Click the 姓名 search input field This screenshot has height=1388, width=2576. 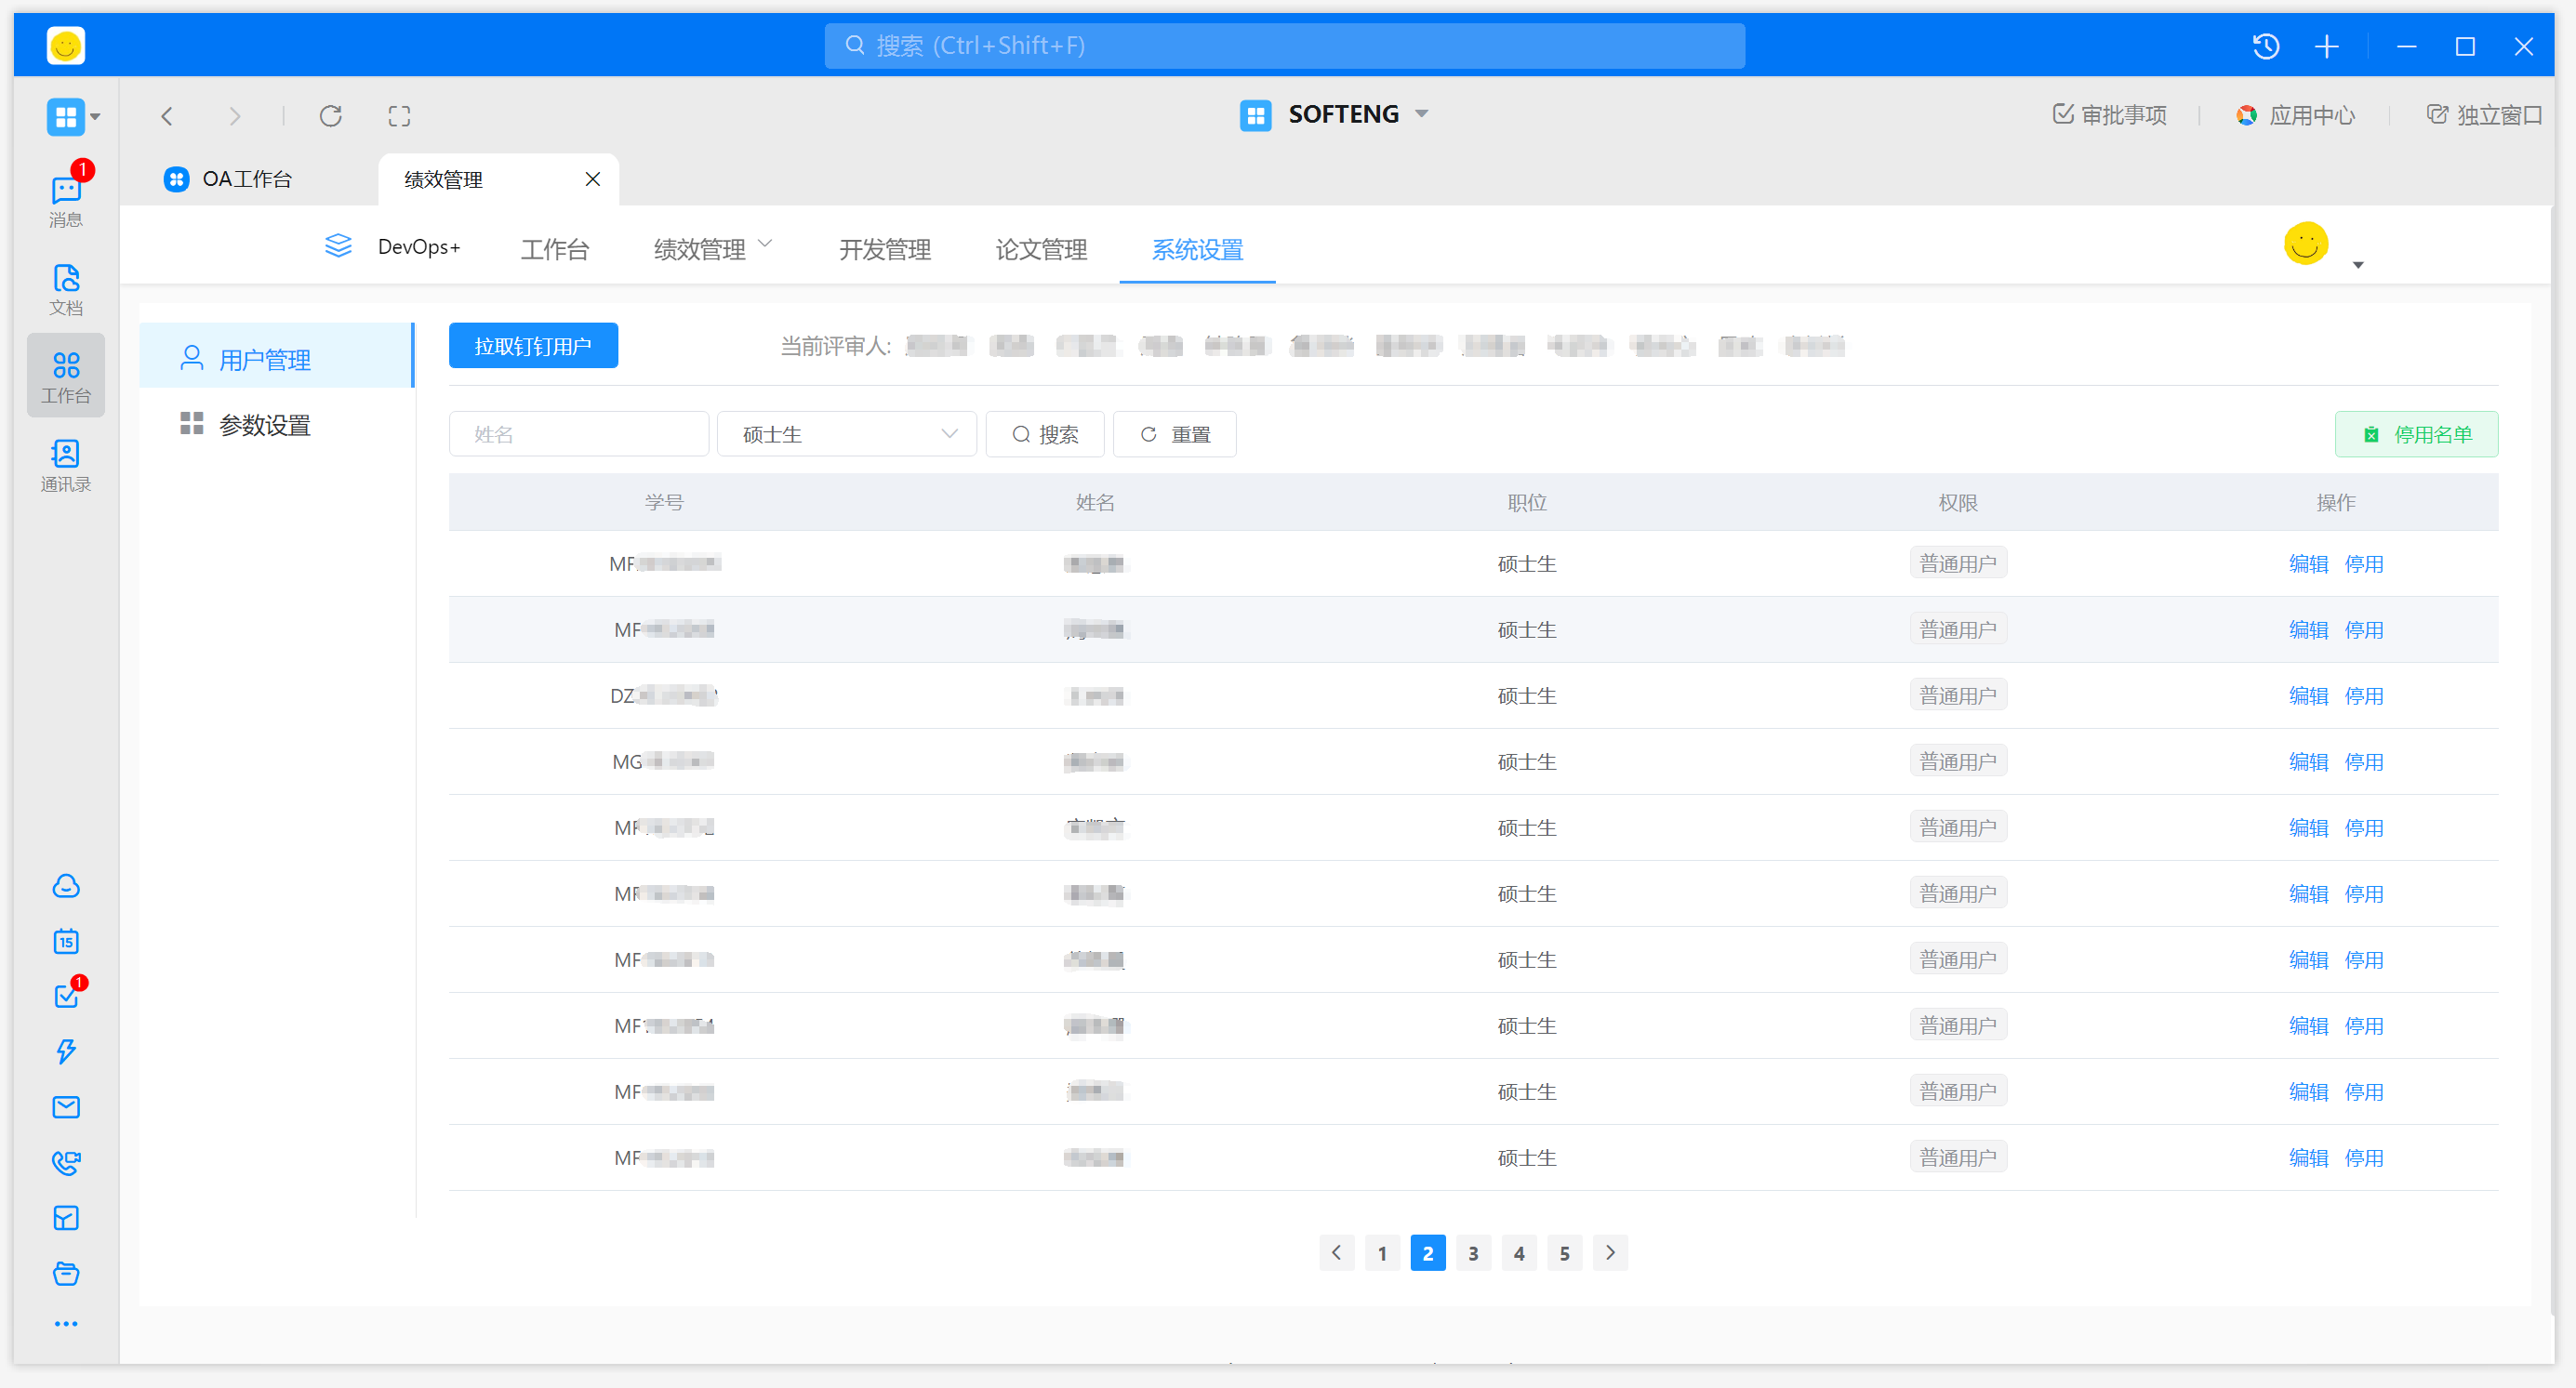578,434
